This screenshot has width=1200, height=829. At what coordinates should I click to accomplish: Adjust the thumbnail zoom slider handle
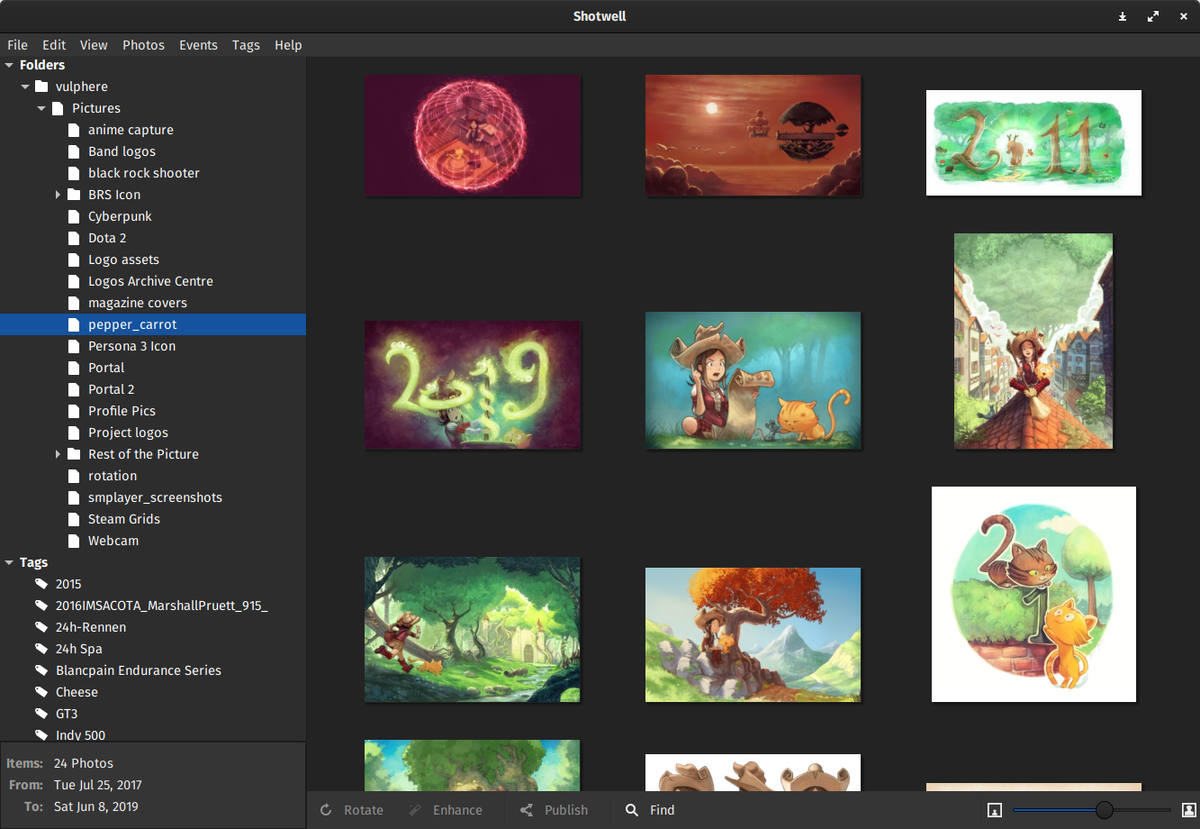[1104, 810]
